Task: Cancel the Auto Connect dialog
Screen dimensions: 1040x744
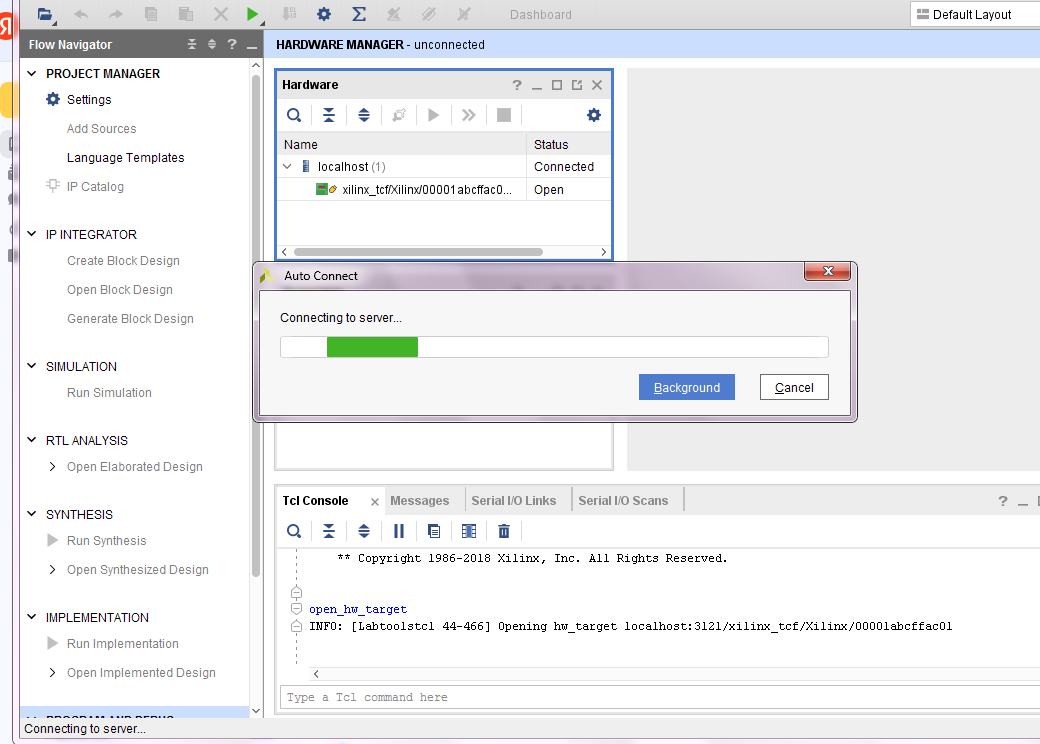Action: pyautogui.click(x=794, y=387)
